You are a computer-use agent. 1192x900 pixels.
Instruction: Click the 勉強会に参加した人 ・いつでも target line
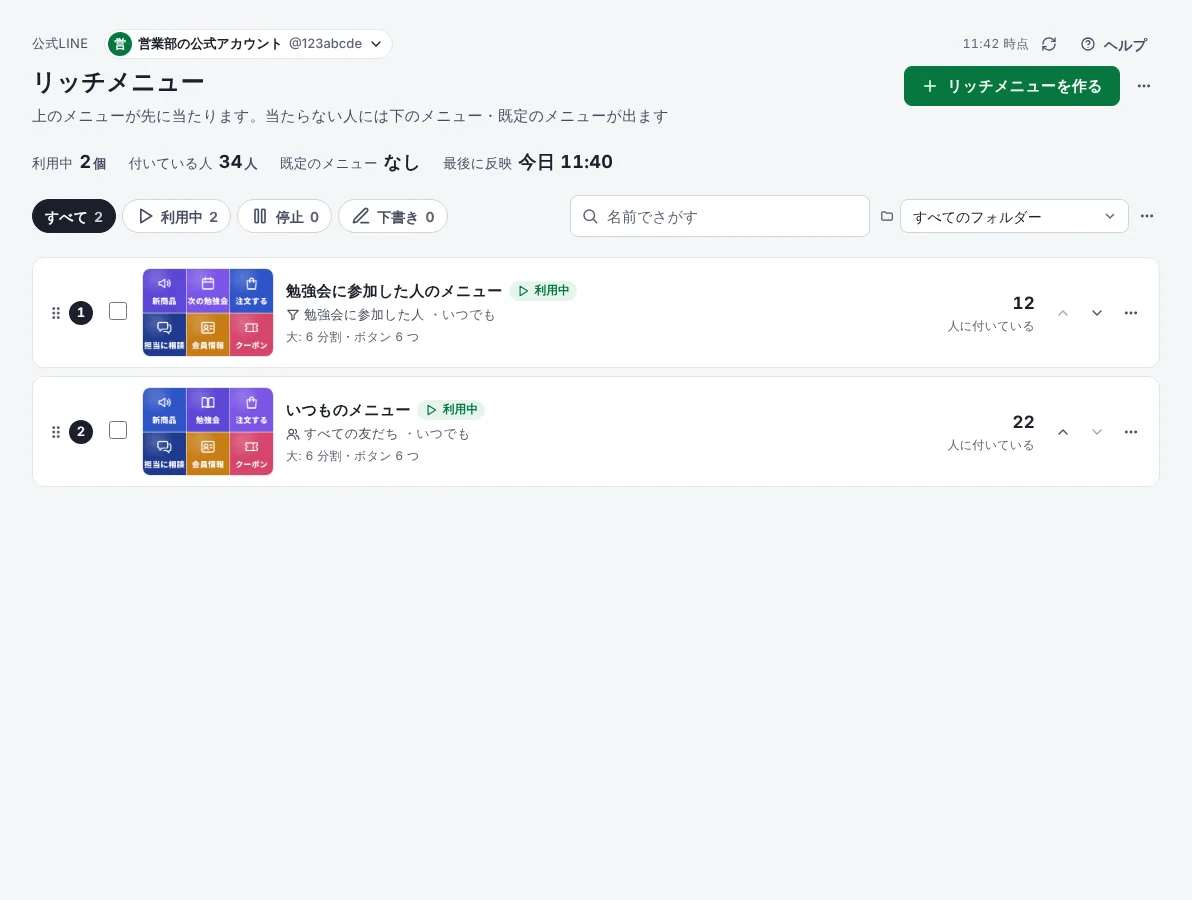coord(391,315)
